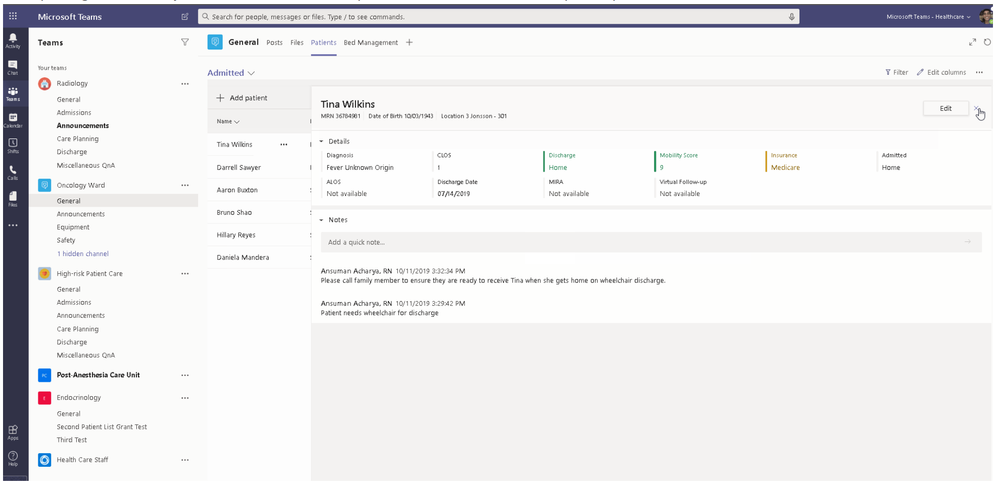Switch to the Bed Management tab

pos(370,43)
